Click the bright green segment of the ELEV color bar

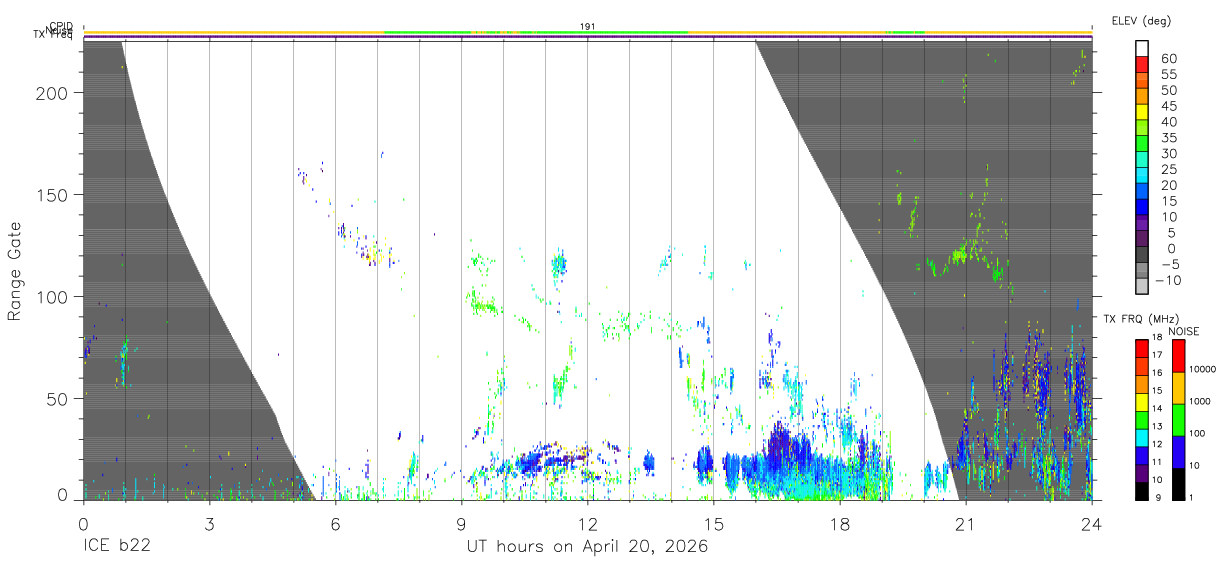click(1142, 143)
